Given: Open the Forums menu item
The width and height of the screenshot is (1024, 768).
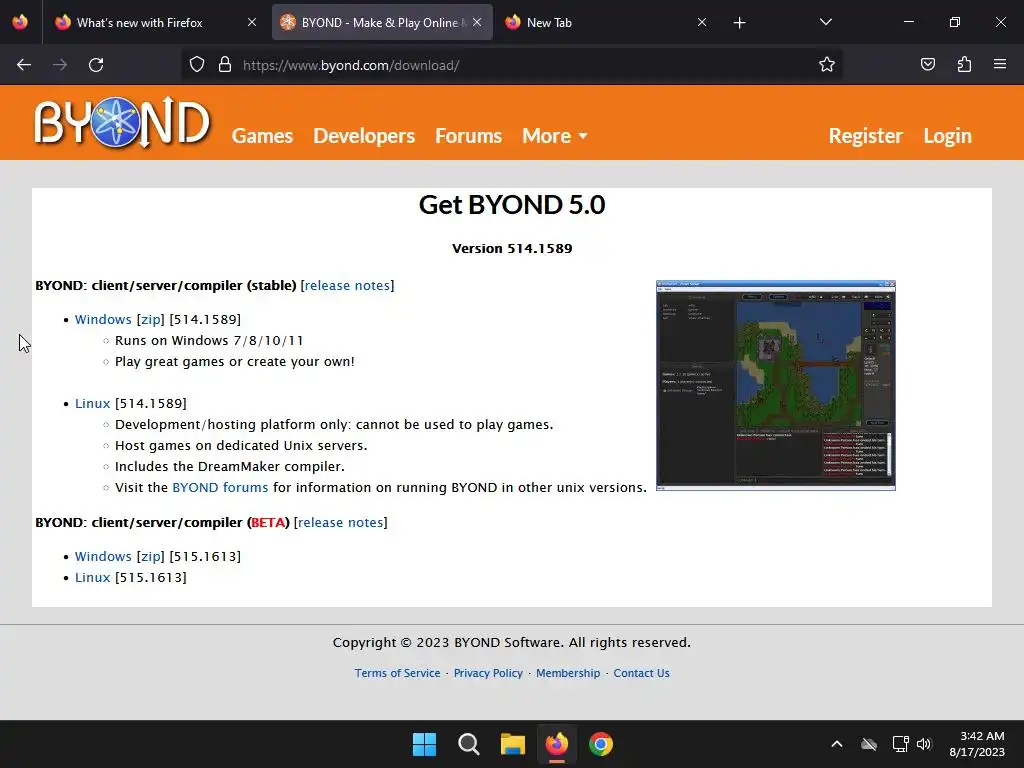Looking at the screenshot, I should point(468,136).
